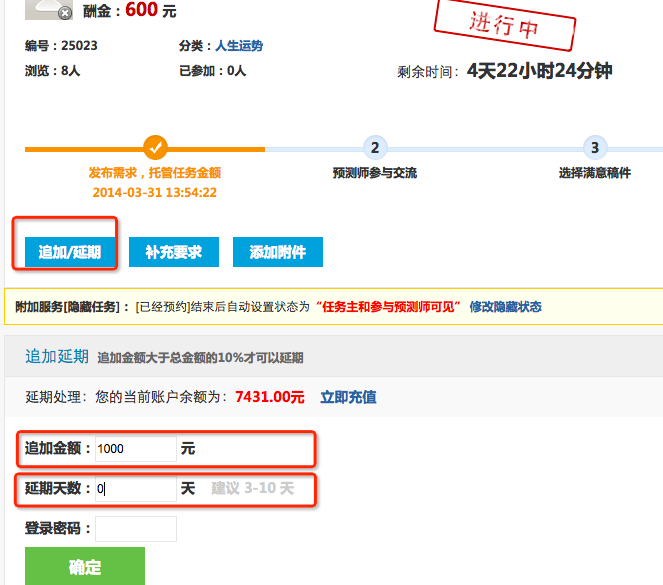
Task: Click the 登录密码 password field
Action: click(136, 529)
